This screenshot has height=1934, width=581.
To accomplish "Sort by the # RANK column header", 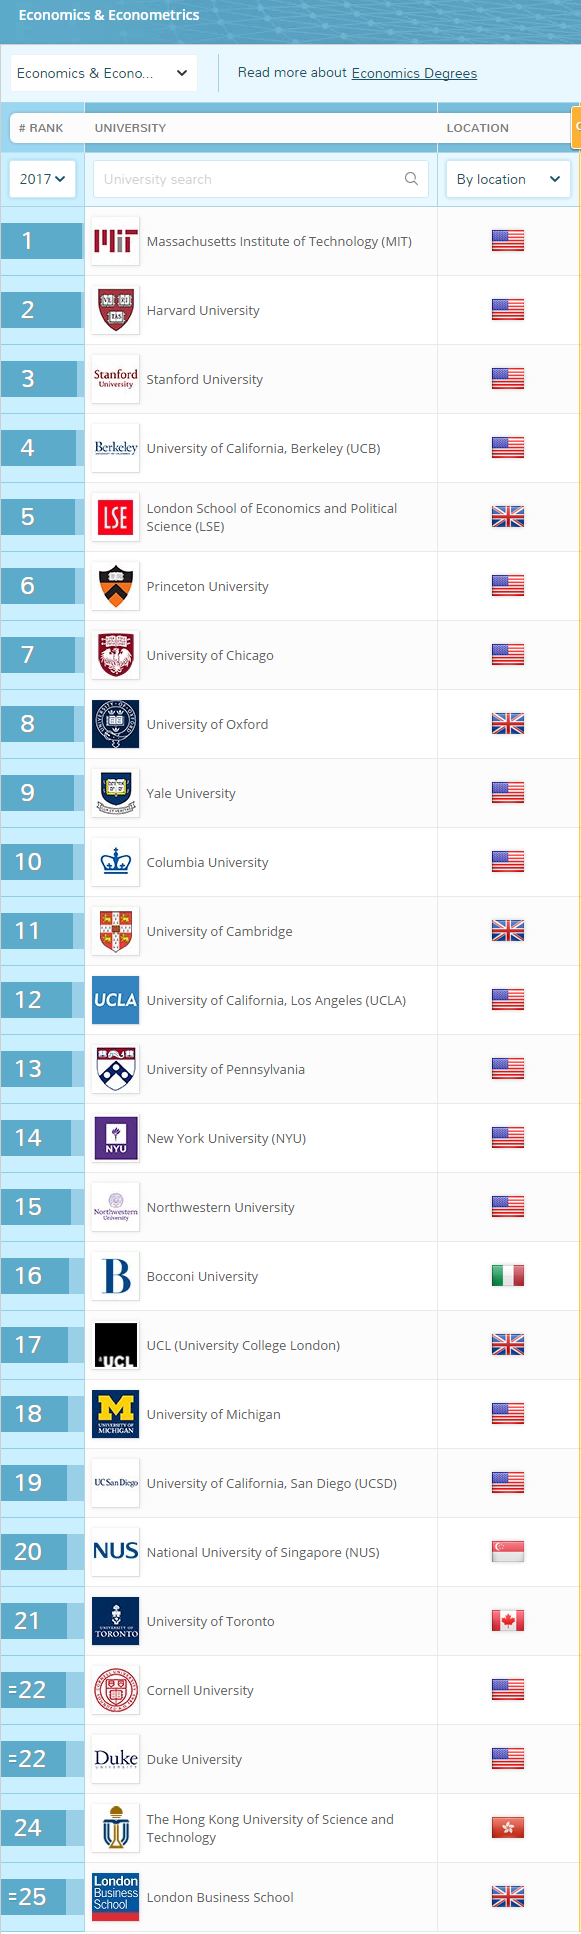I will (x=41, y=128).
